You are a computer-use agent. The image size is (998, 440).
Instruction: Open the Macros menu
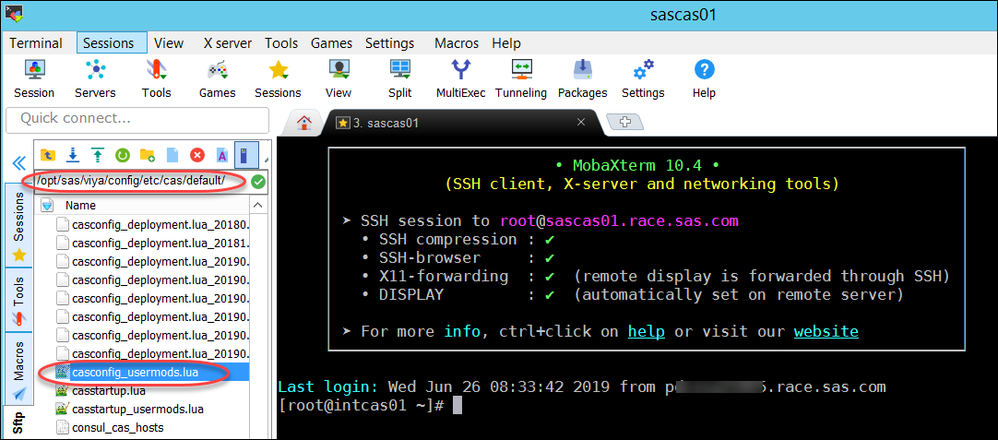(456, 43)
